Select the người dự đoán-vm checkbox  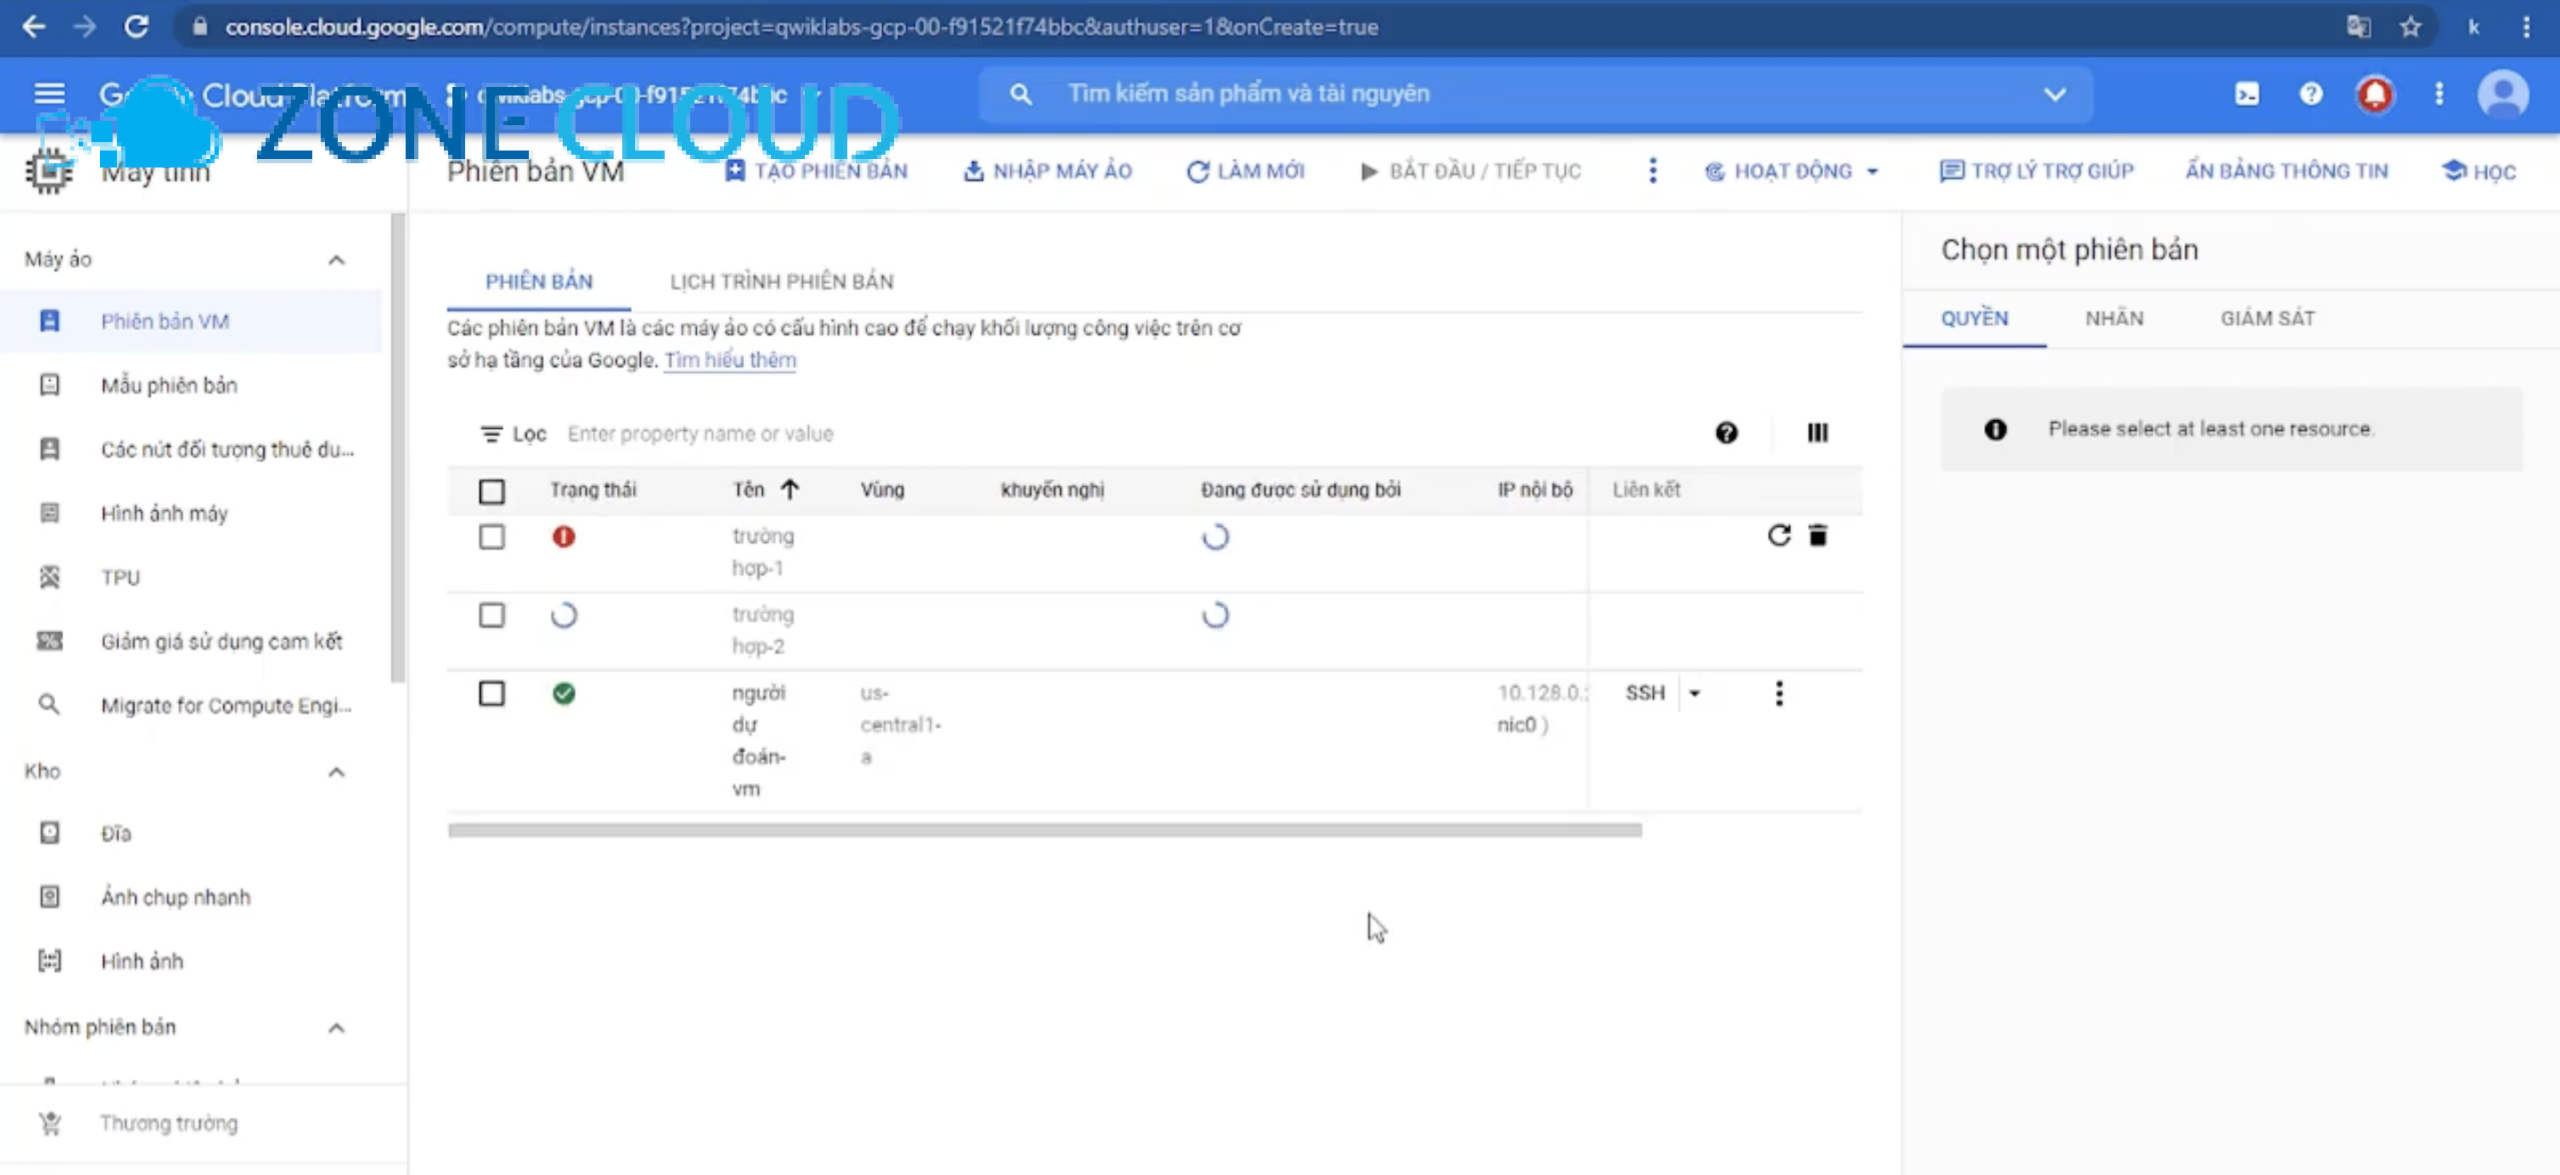coord(491,693)
